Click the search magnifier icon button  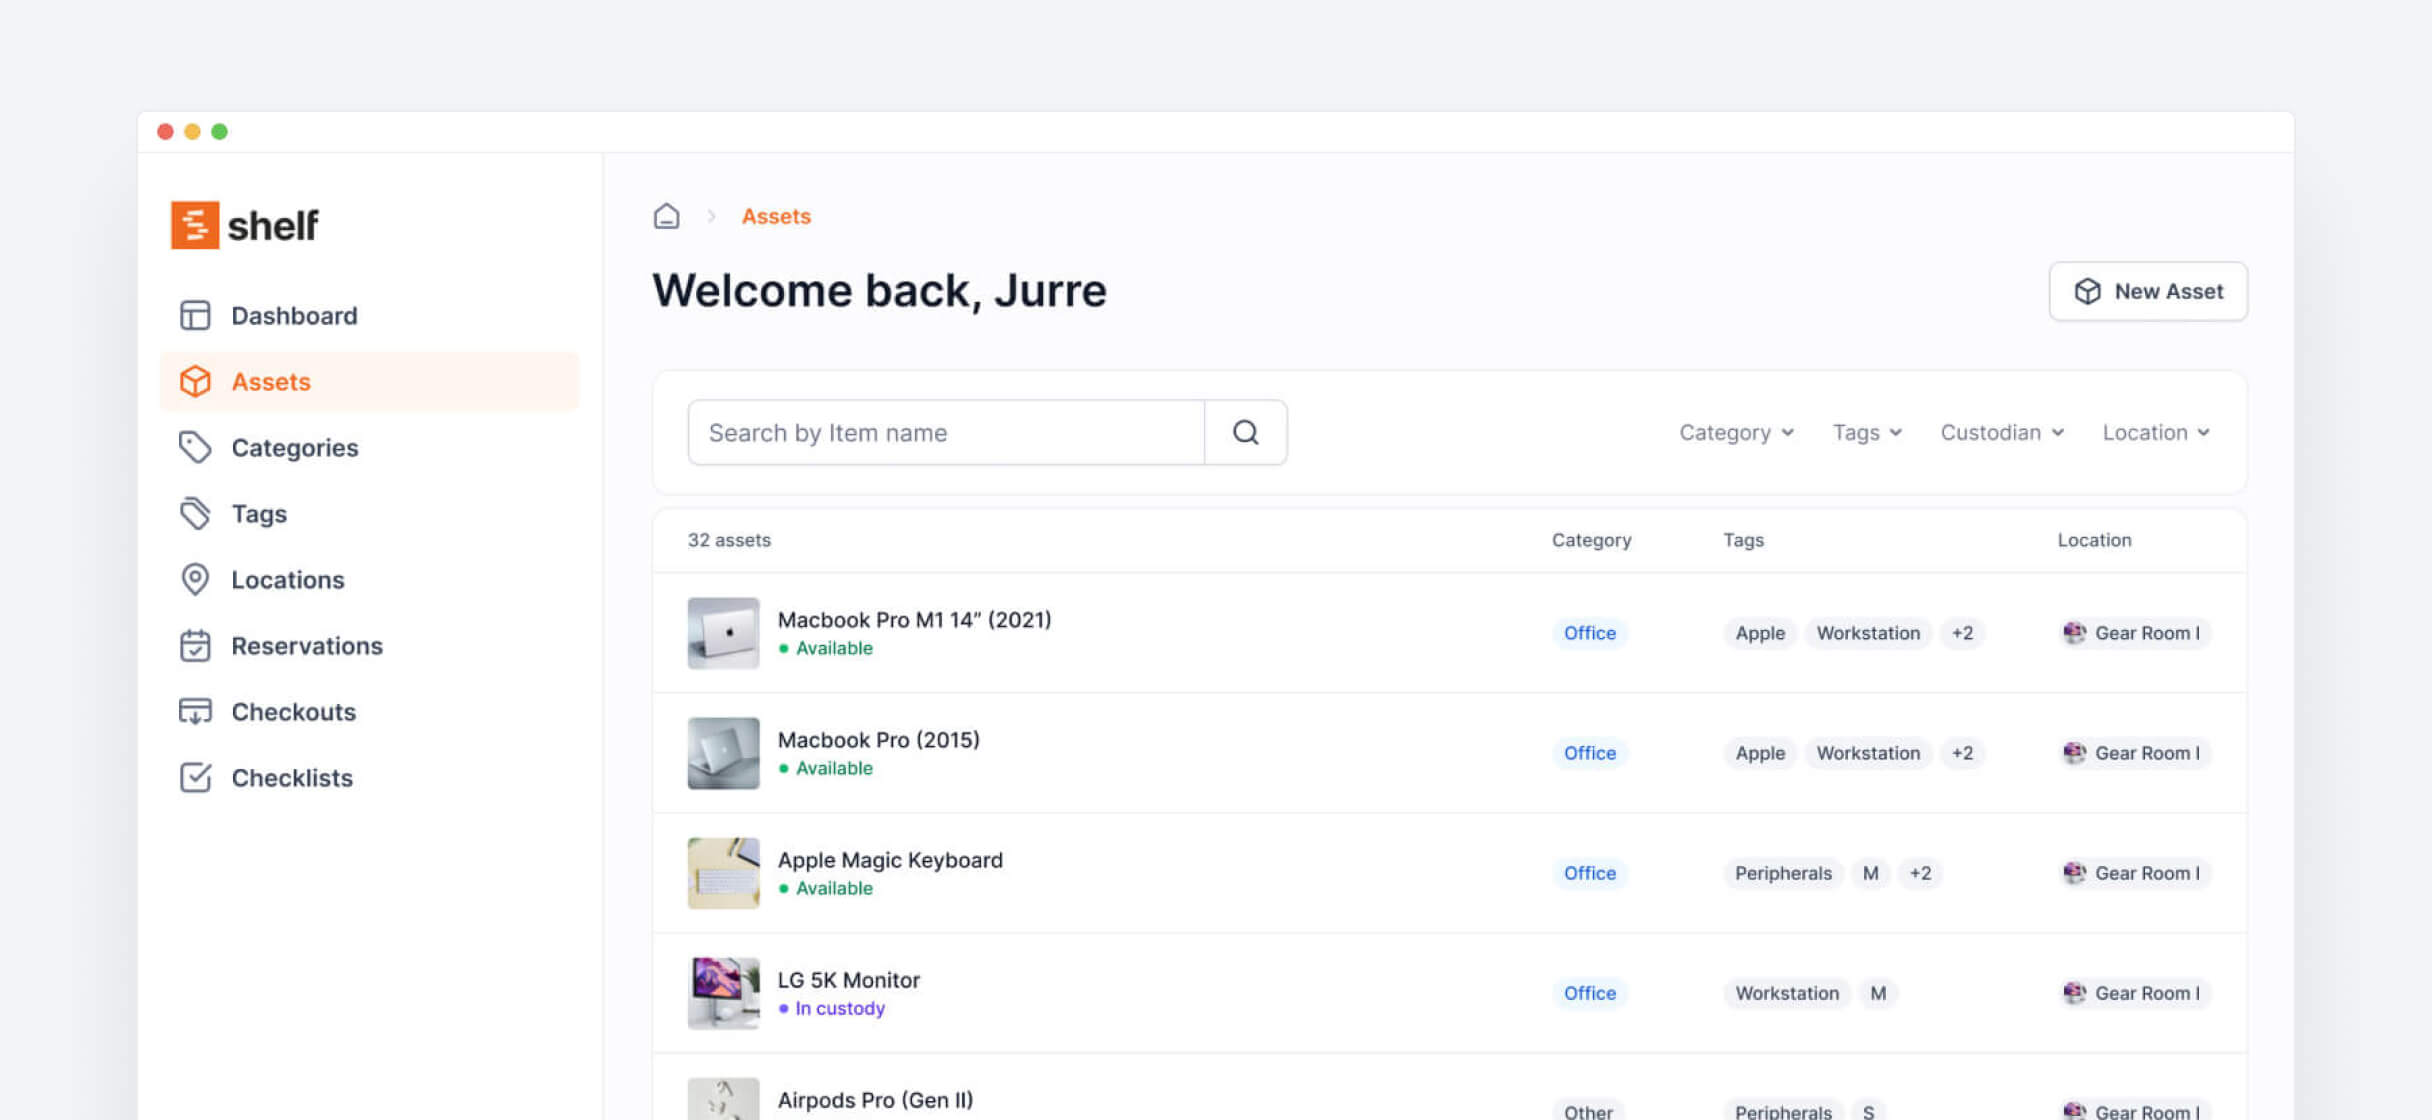(1245, 432)
